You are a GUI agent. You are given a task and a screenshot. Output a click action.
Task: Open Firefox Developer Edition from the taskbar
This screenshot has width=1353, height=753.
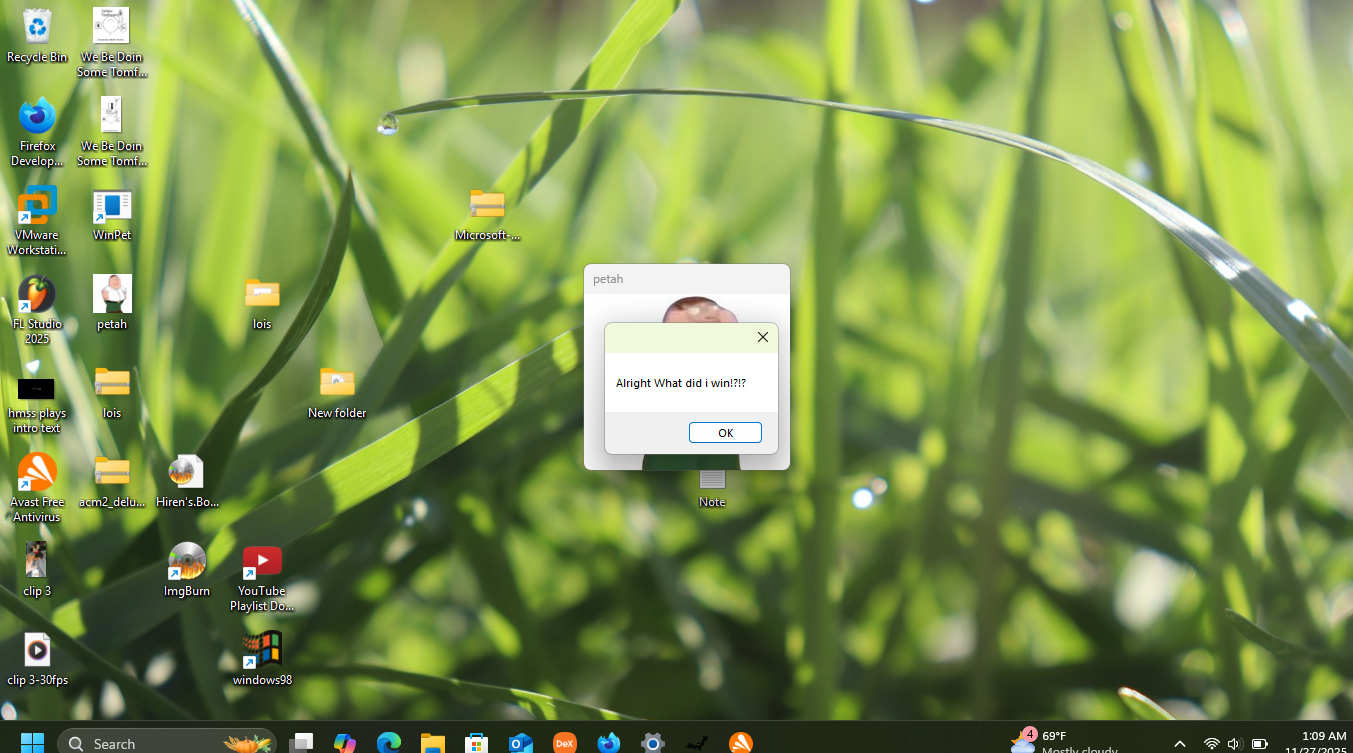(x=609, y=743)
